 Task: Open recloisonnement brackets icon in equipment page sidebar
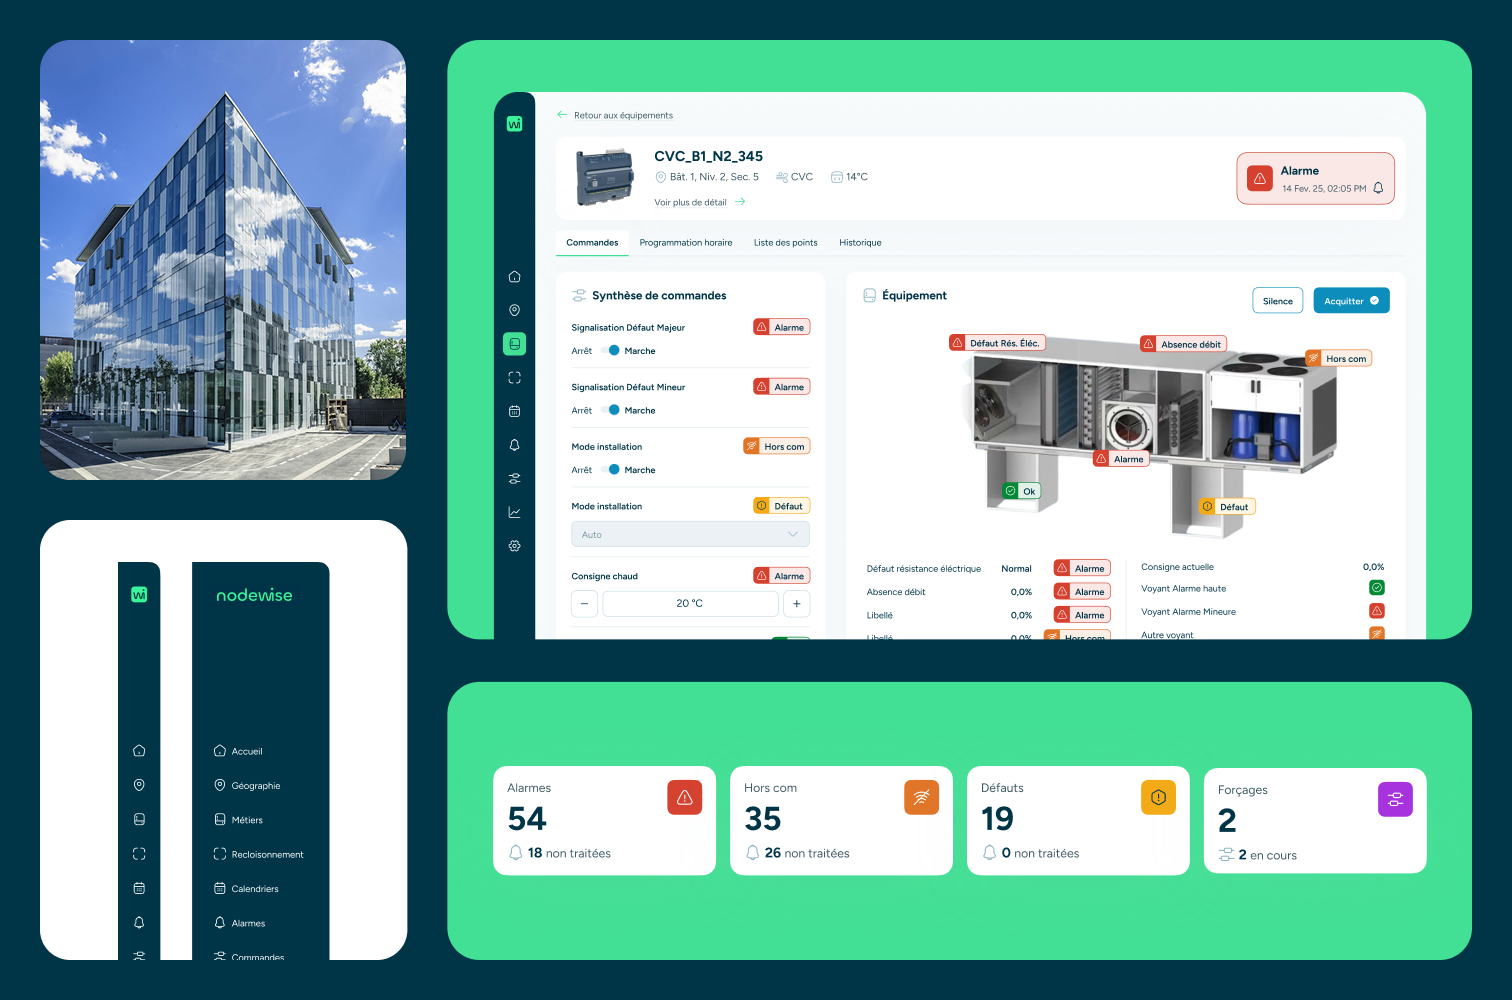pos(514,378)
